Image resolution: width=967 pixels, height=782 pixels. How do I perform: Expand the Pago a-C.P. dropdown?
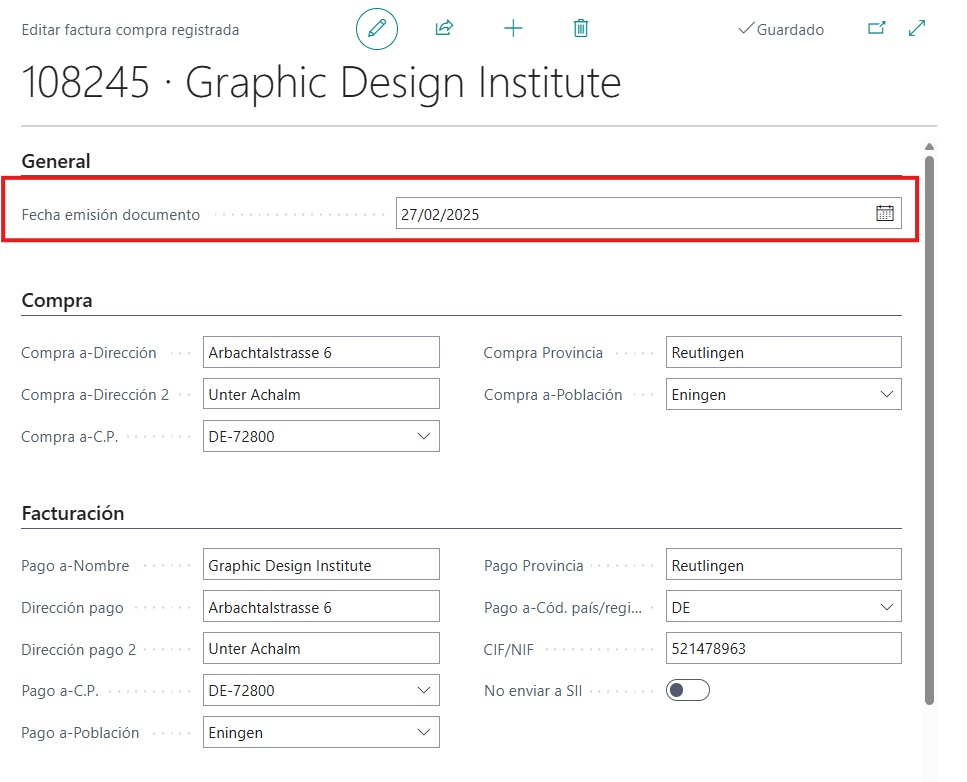423,690
